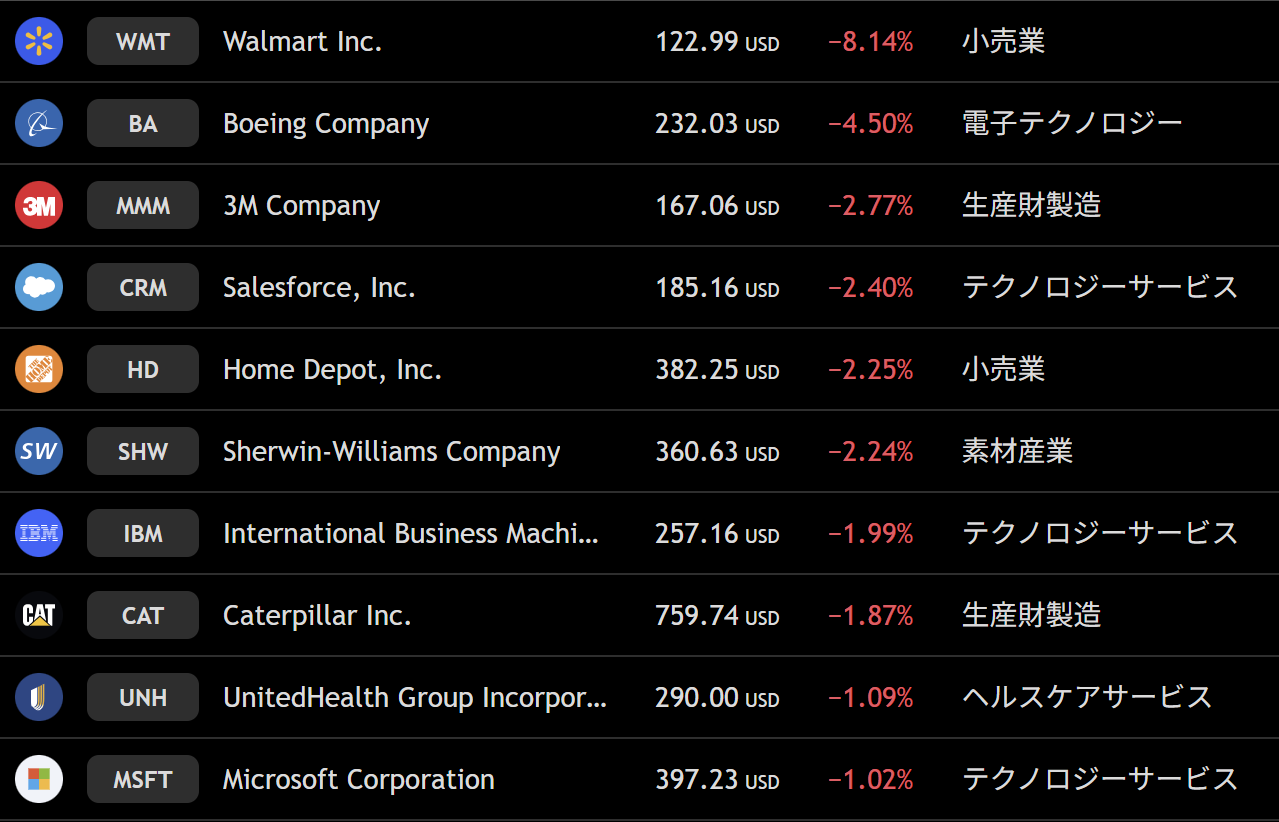This screenshot has width=1279, height=822.
Task: Click the Microsoft logo icon
Action: pos(39,780)
